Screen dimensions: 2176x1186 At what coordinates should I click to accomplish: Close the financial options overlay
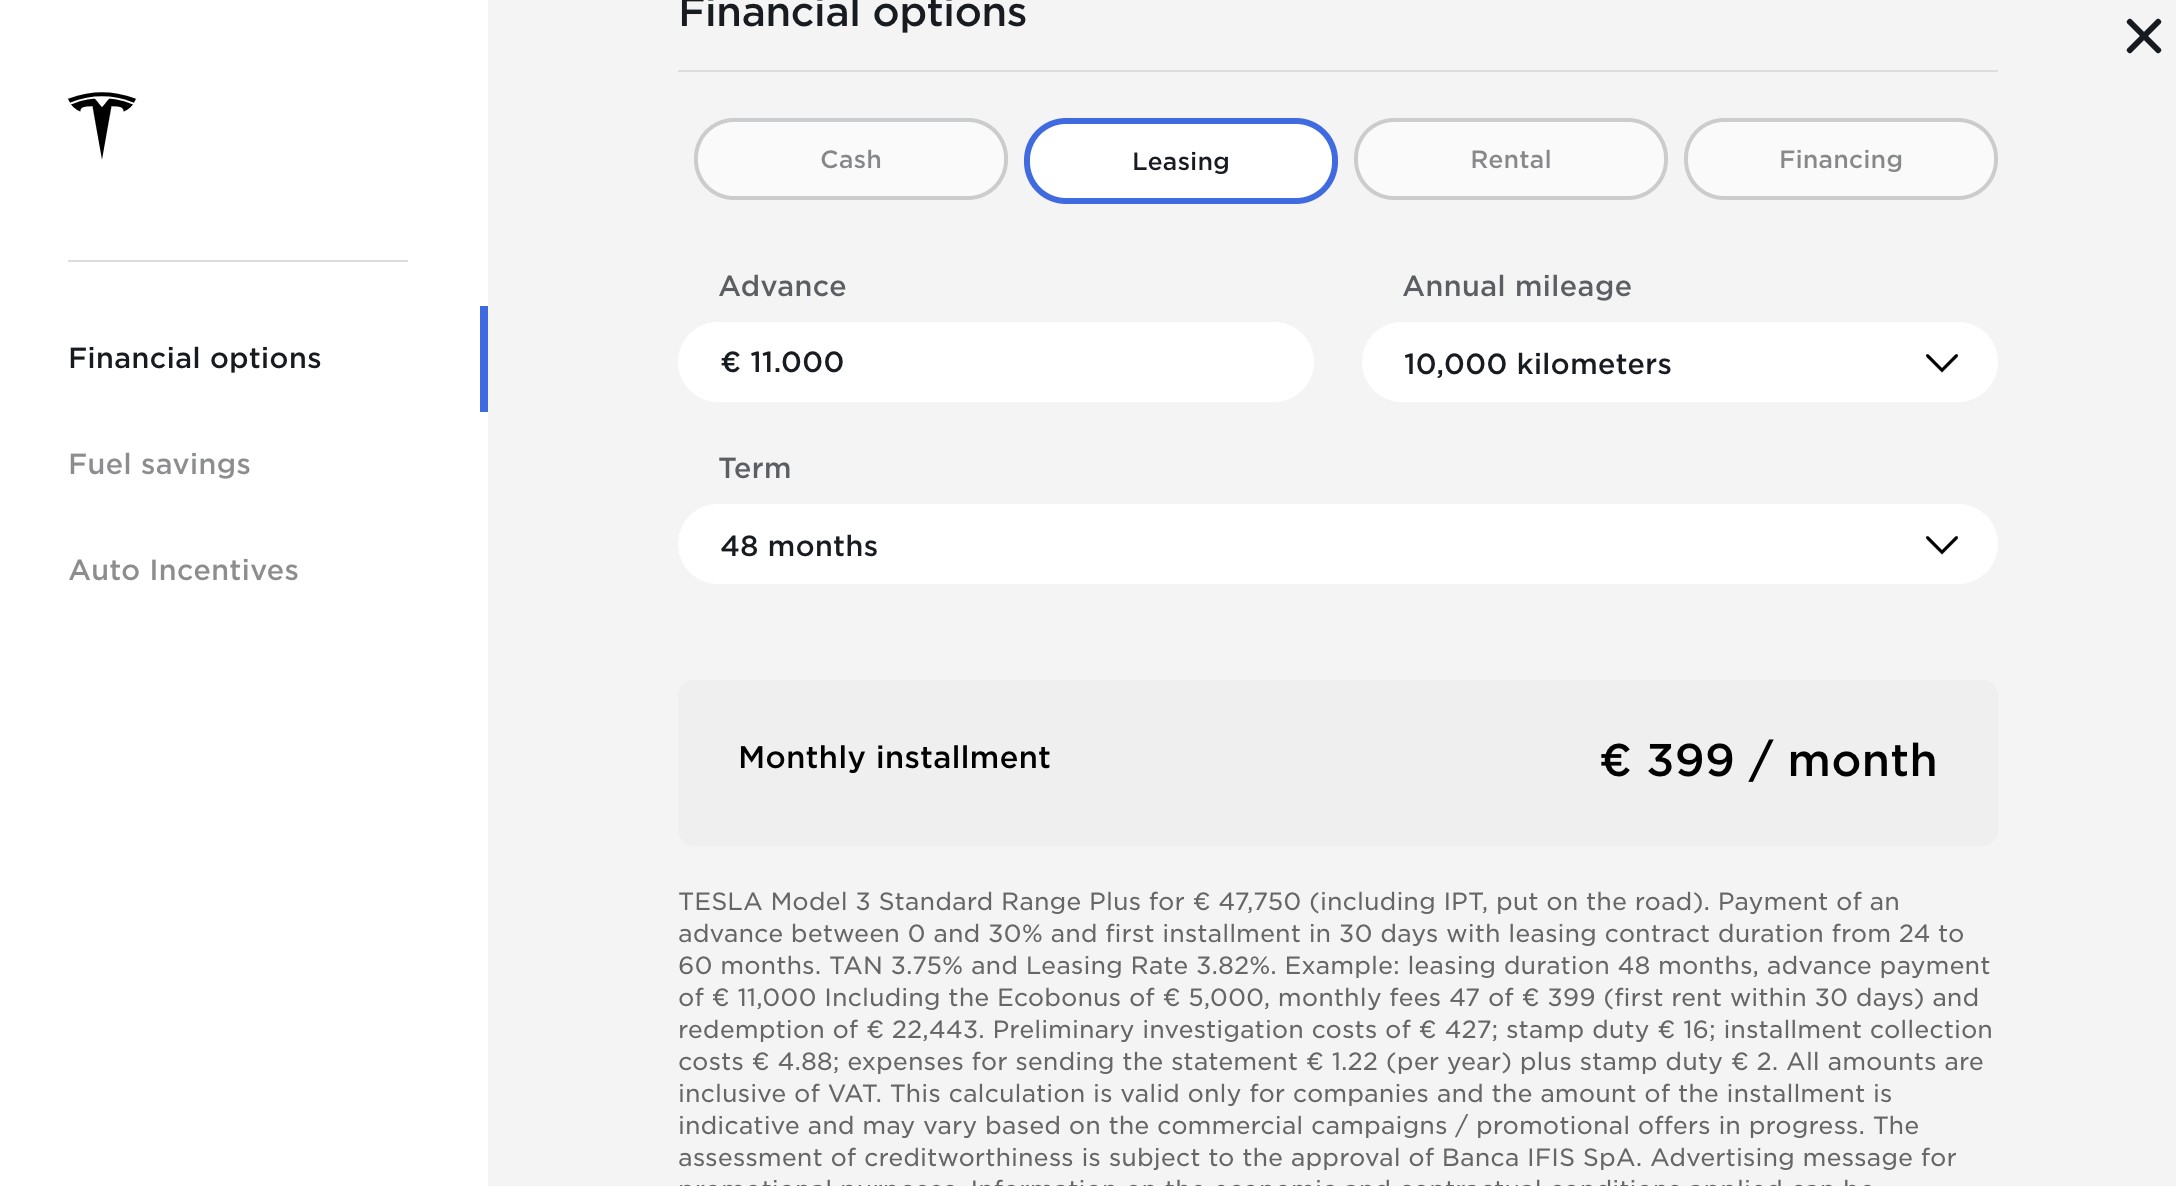[2143, 37]
